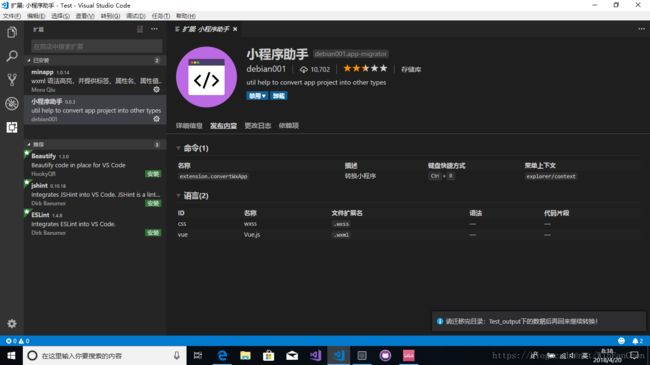Collapse the 命令(1) section
The width and height of the screenshot is (650, 365).
pyautogui.click(x=192, y=148)
